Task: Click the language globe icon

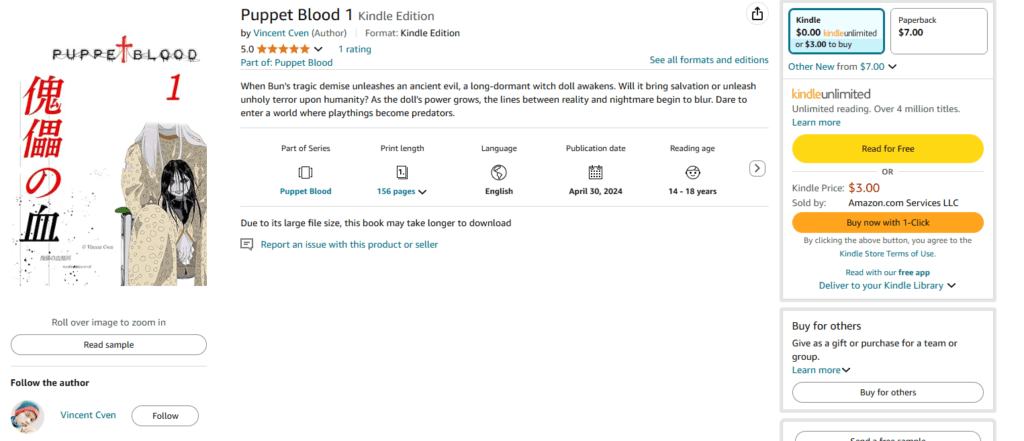Action: tap(499, 172)
